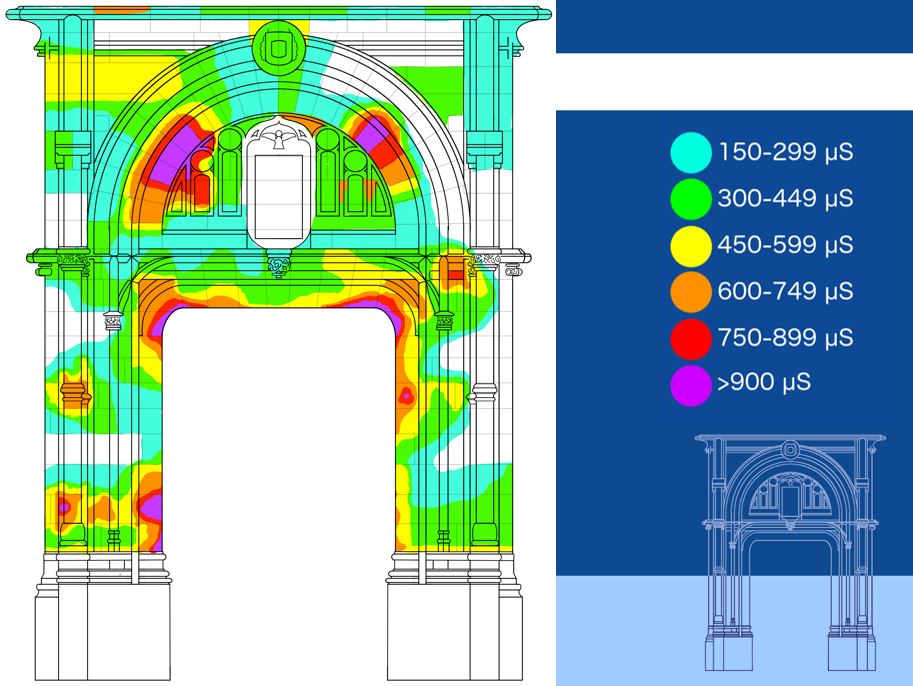Click the bird relief above the central plaque
Image resolution: width=913 pixels, height=686 pixels.
coord(279,139)
